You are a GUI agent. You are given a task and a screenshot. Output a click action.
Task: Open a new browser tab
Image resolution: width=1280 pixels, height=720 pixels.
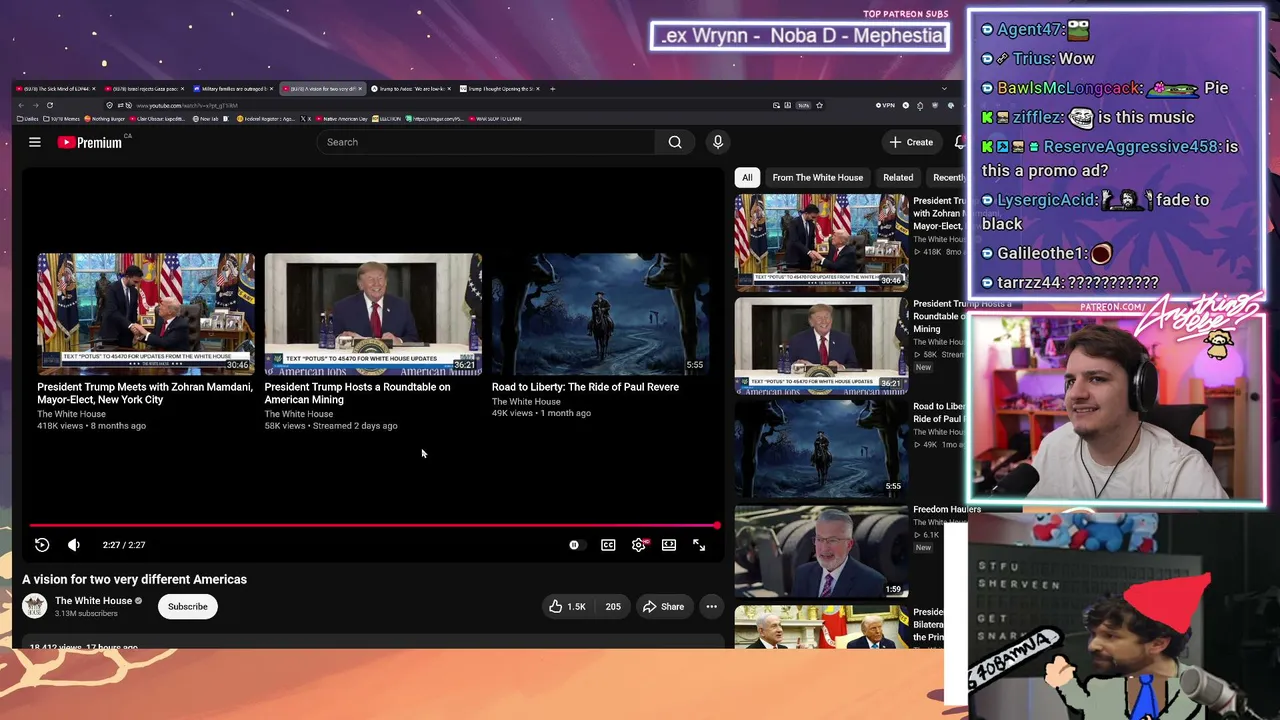pos(553,89)
